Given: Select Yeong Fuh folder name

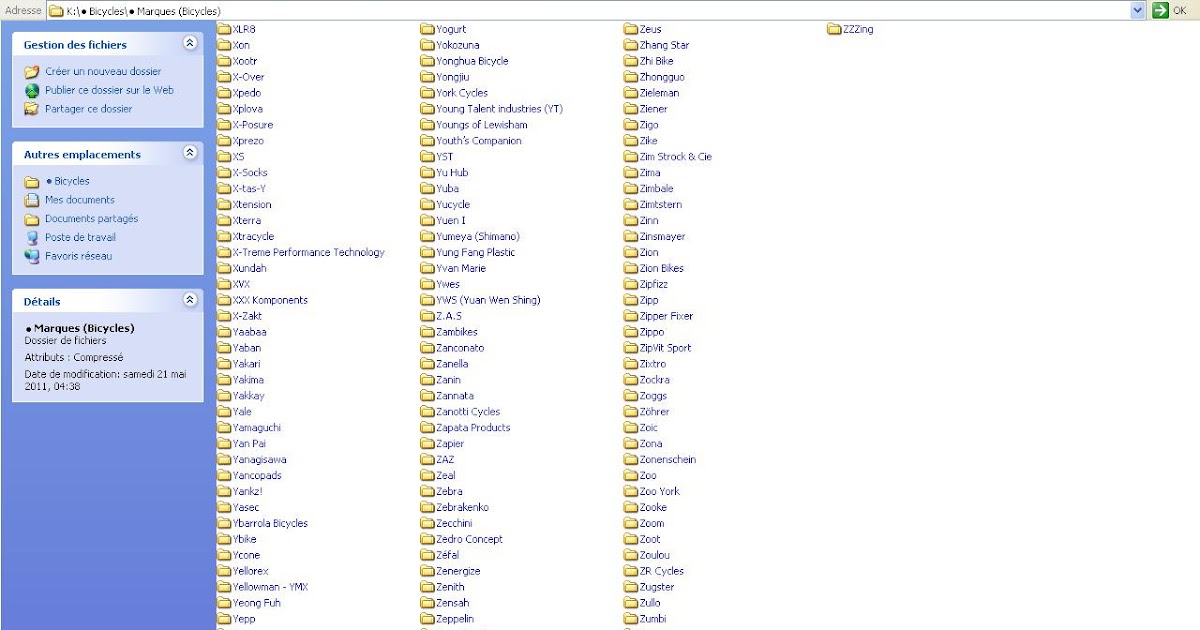Looking at the screenshot, I should (x=256, y=603).
